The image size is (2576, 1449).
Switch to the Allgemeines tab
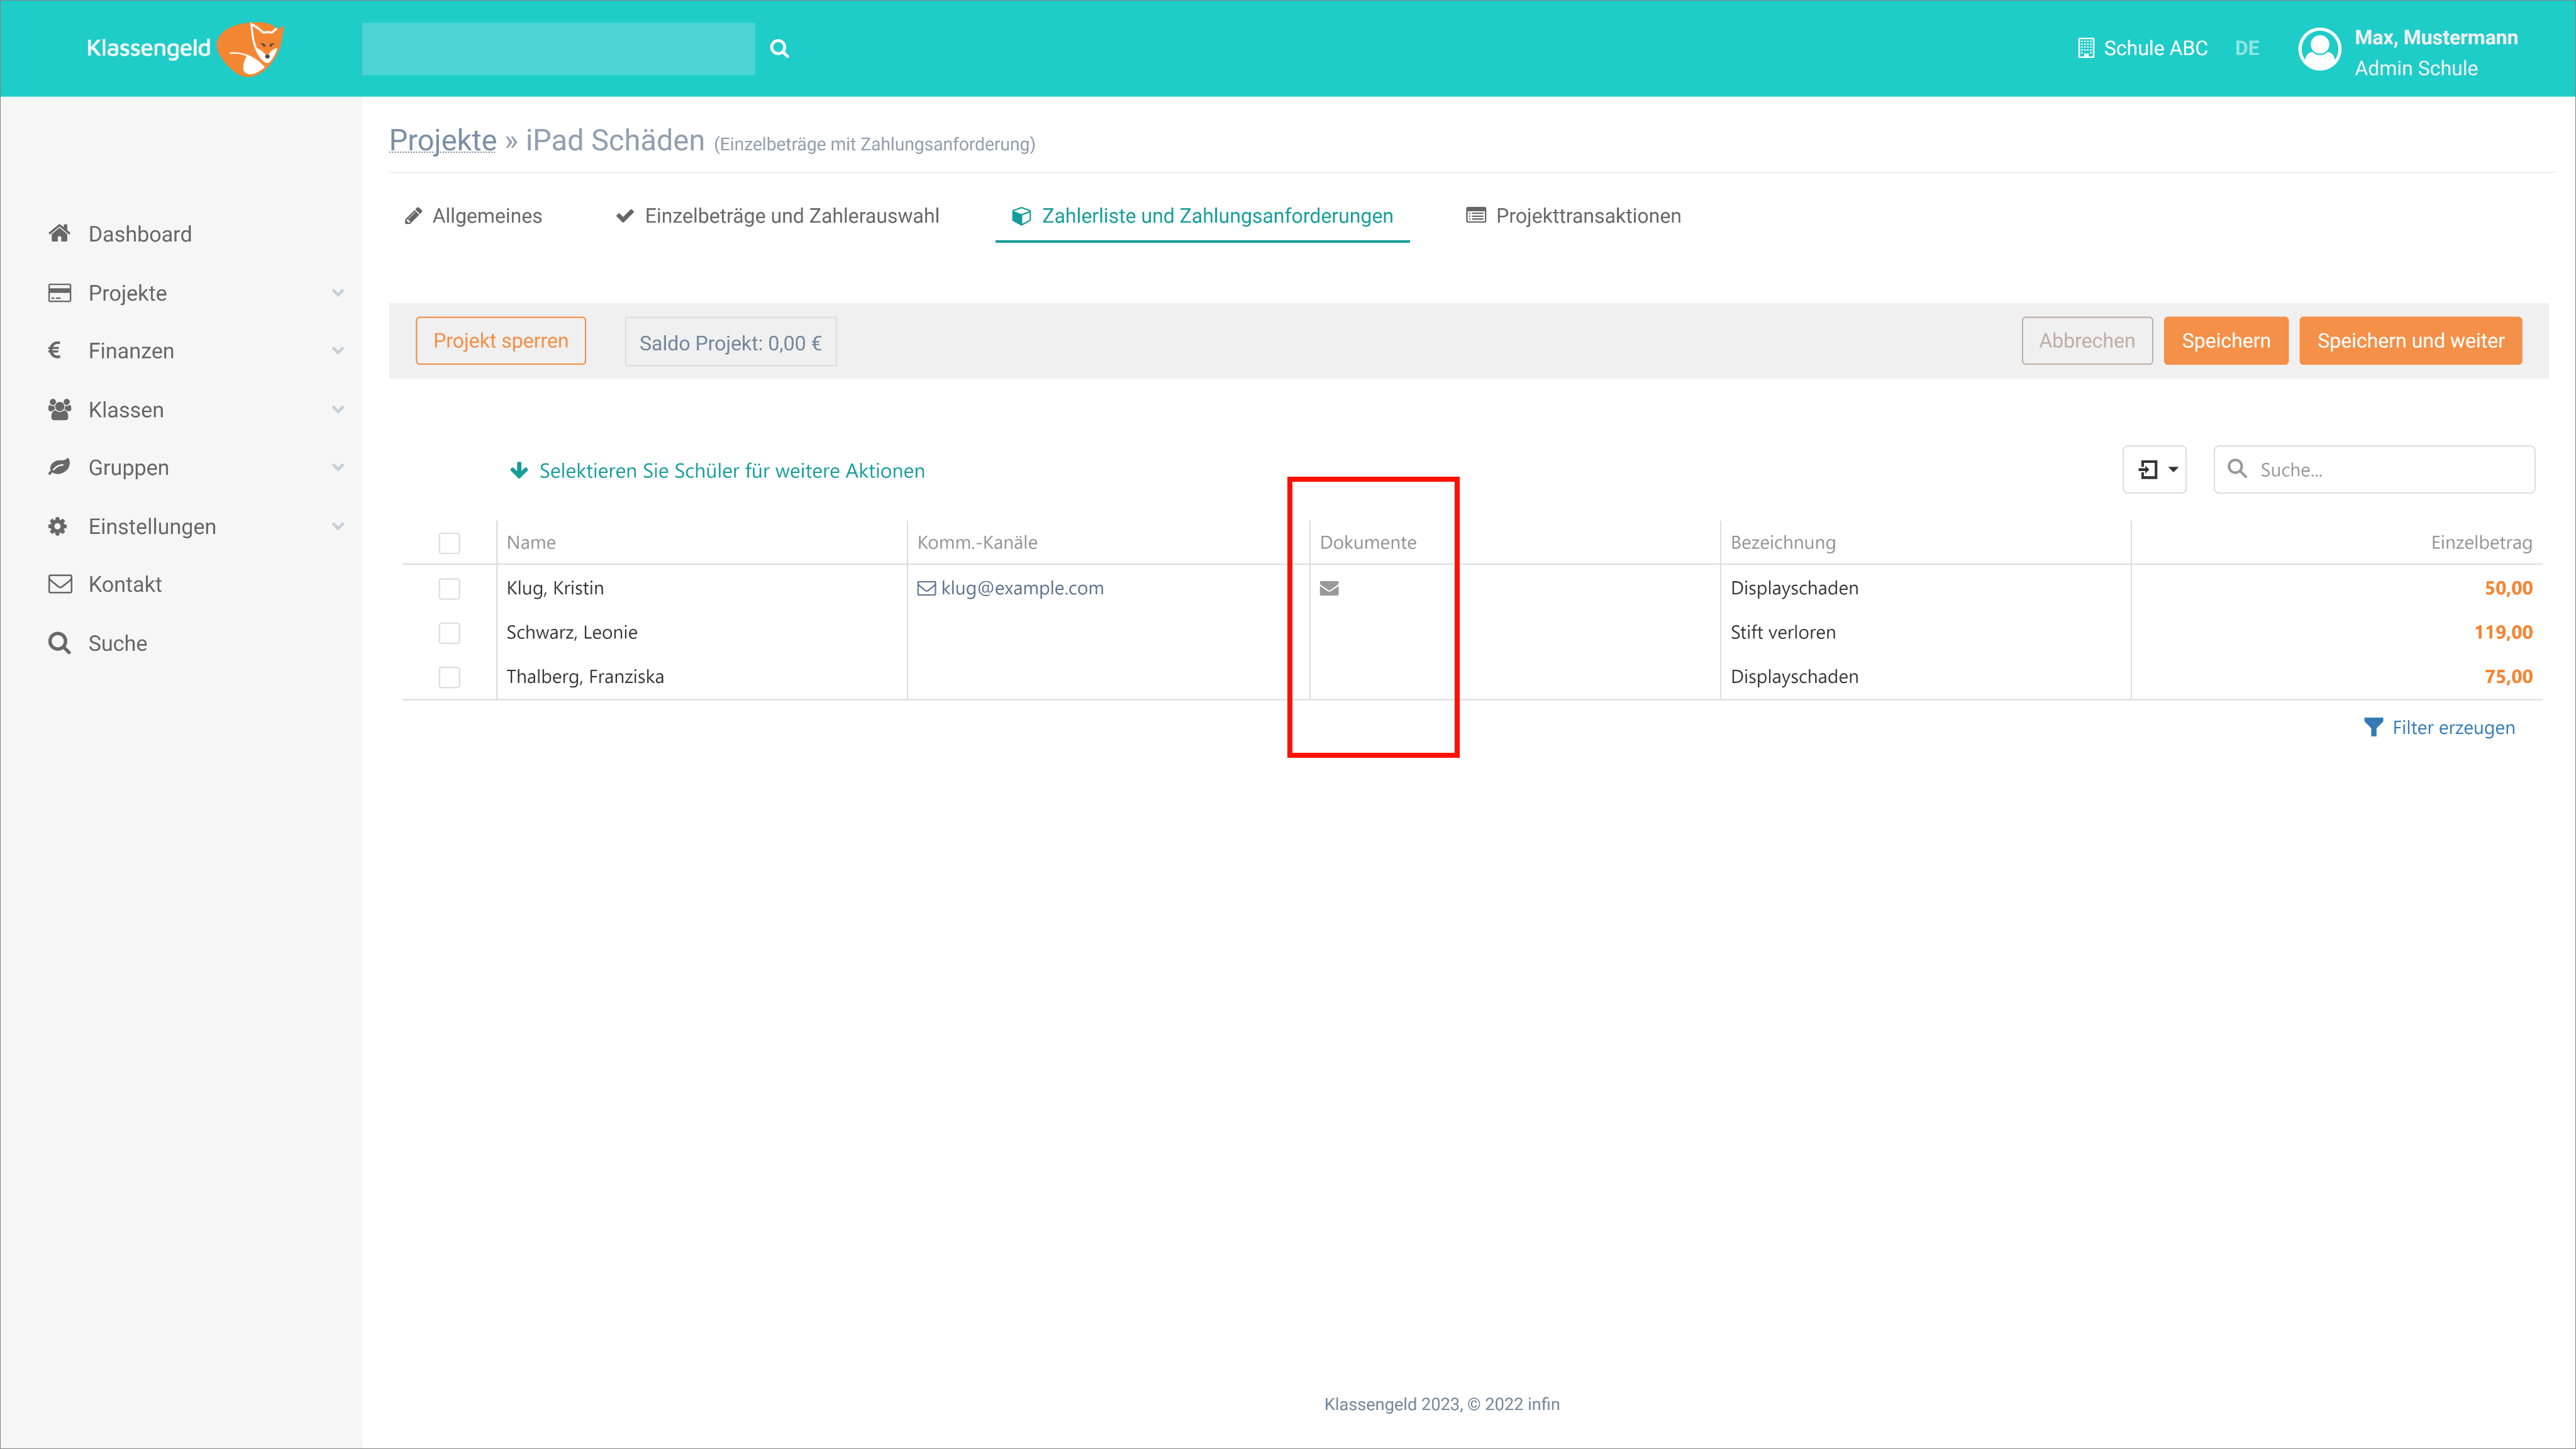tap(473, 216)
